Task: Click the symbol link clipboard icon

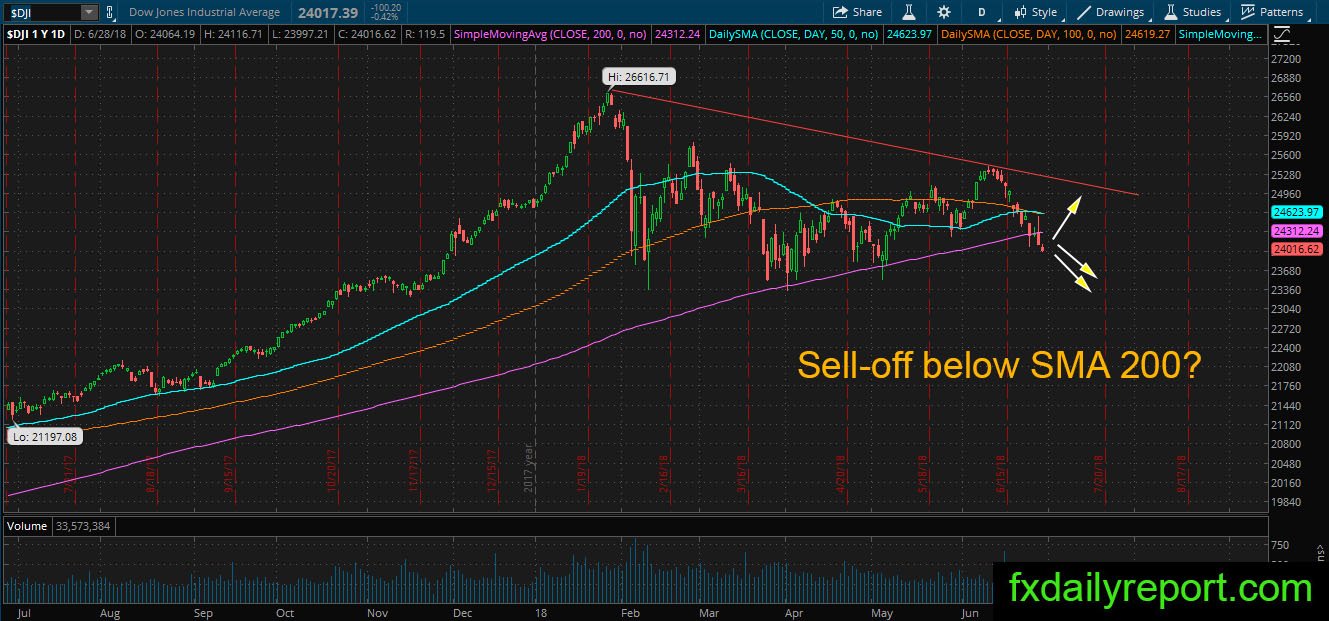Action: coord(109,12)
